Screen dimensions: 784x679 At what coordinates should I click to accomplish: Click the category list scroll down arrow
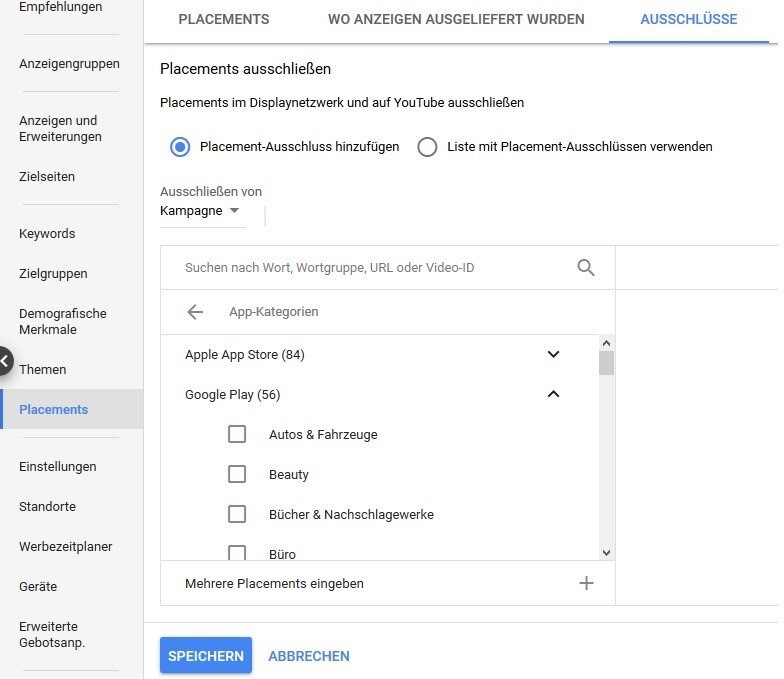click(606, 552)
